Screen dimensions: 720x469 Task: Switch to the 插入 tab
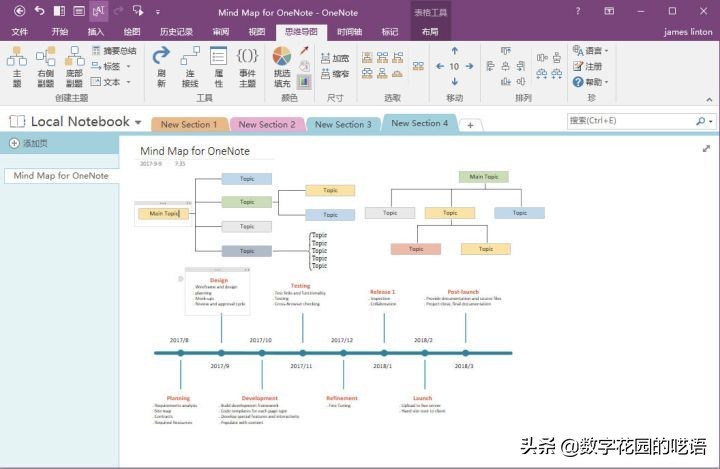coord(96,32)
